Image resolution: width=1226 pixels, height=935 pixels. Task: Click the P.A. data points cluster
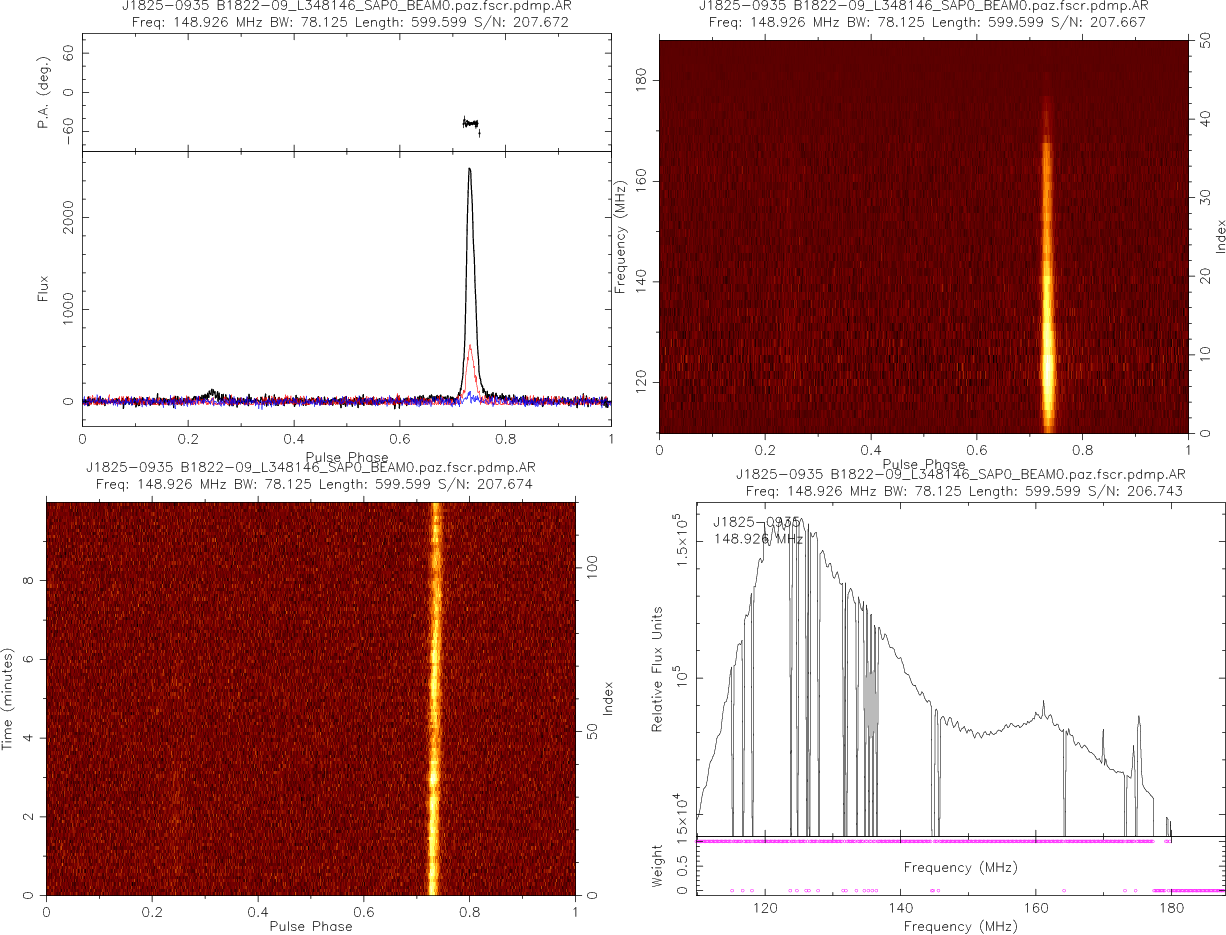(x=470, y=123)
